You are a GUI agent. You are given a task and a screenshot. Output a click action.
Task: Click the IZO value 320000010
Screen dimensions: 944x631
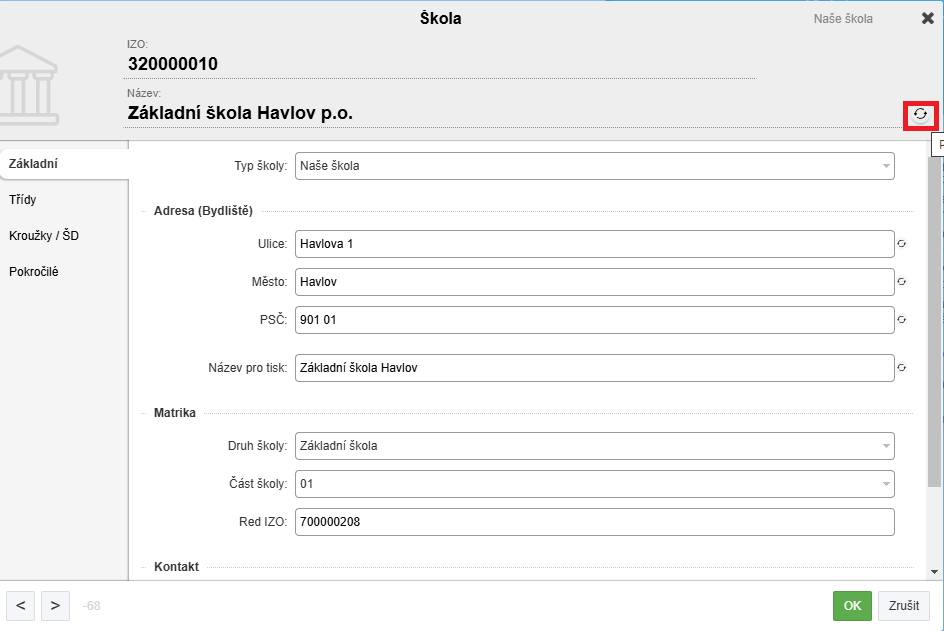(173, 64)
